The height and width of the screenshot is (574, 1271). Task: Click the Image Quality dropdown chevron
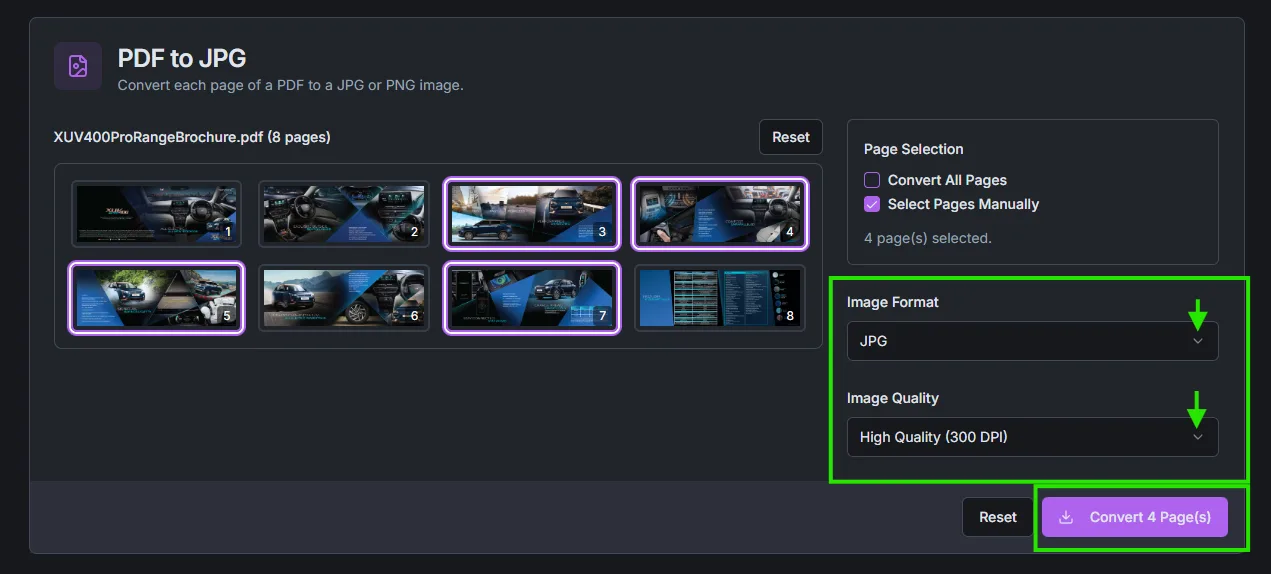click(x=1197, y=437)
